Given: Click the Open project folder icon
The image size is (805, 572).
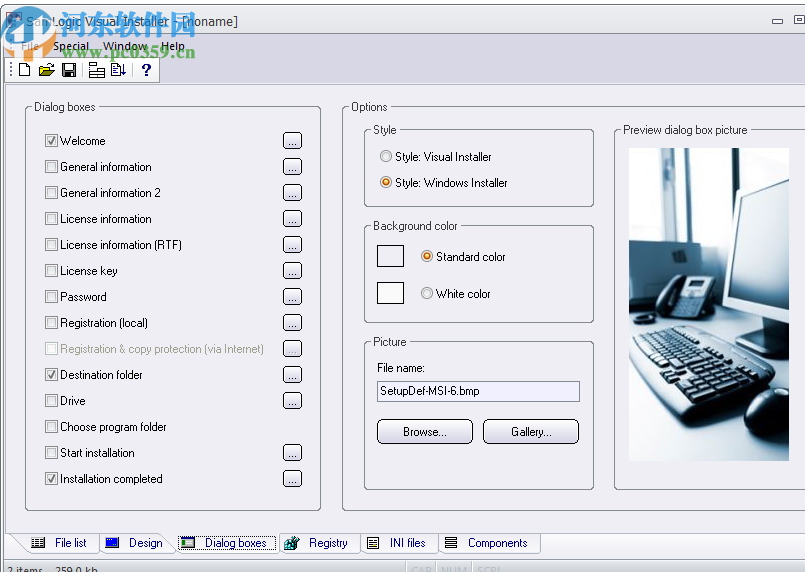Looking at the screenshot, I should (46, 69).
